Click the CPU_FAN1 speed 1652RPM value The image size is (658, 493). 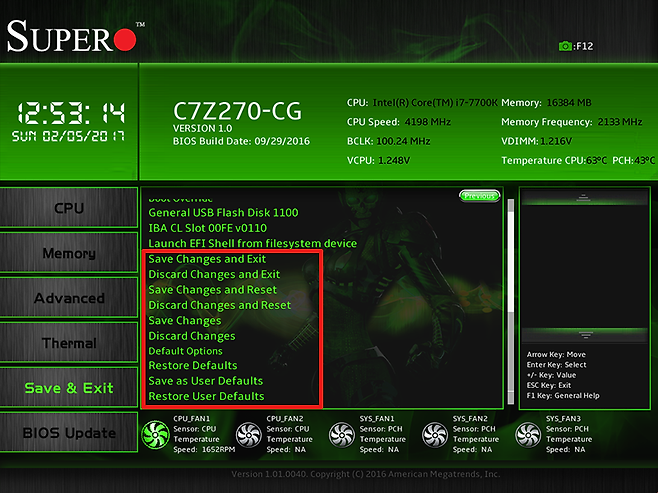tap(218, 450)
